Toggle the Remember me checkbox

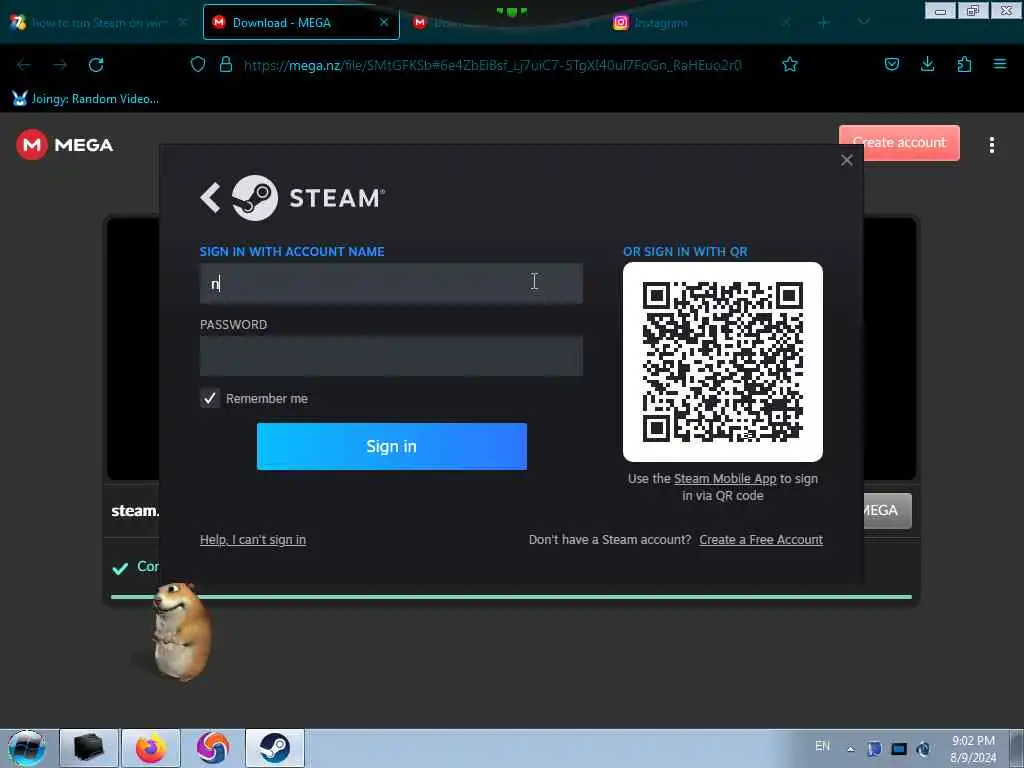[210, 398]
